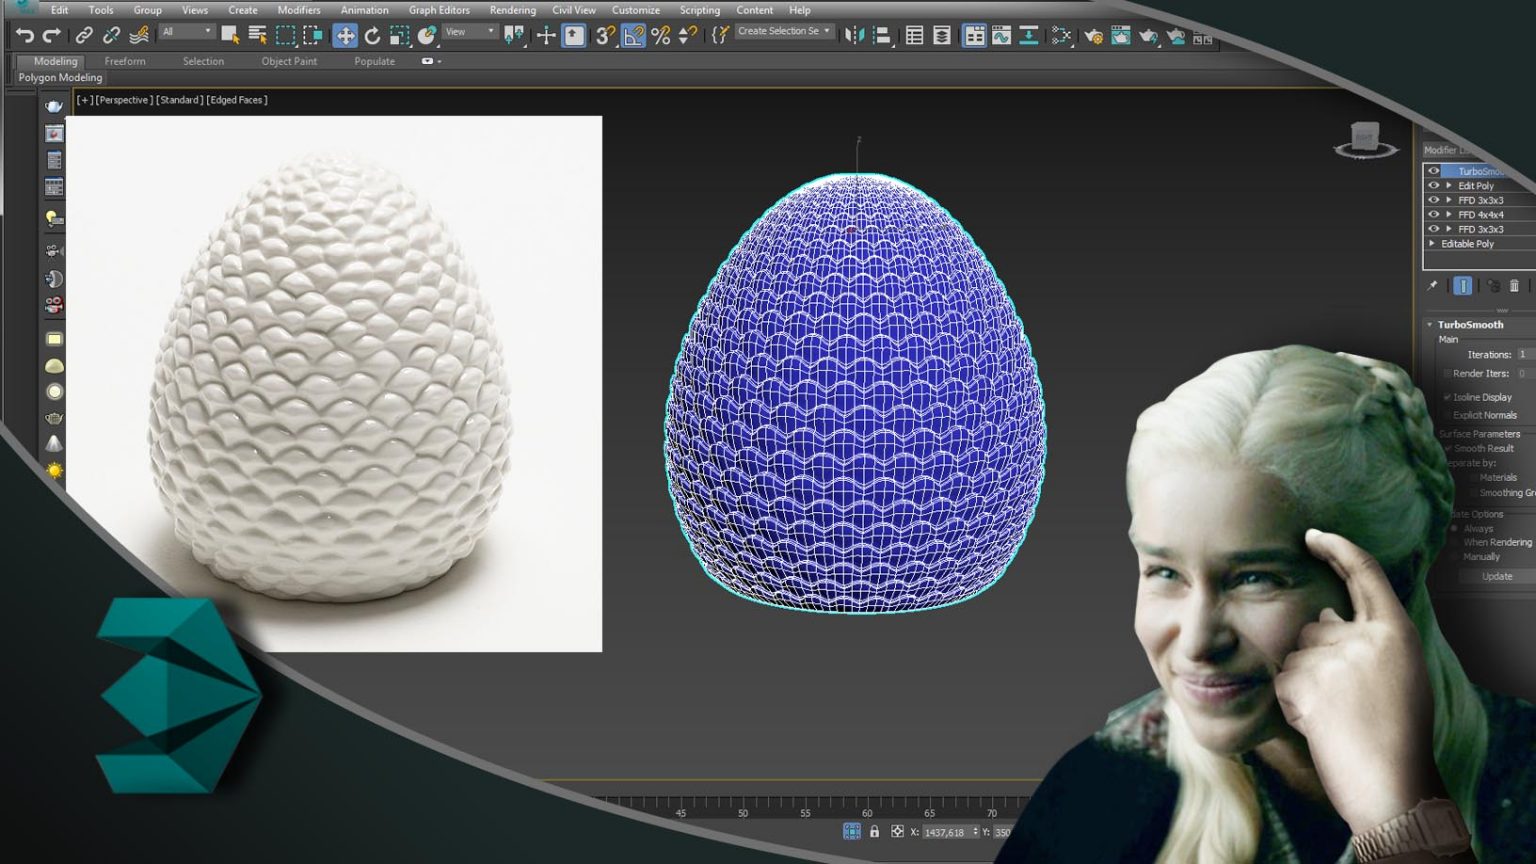Click the Mirror tool icon
Image resolution: width=1536 pixels, height=864 pixels.
click(x=854, y=36)
